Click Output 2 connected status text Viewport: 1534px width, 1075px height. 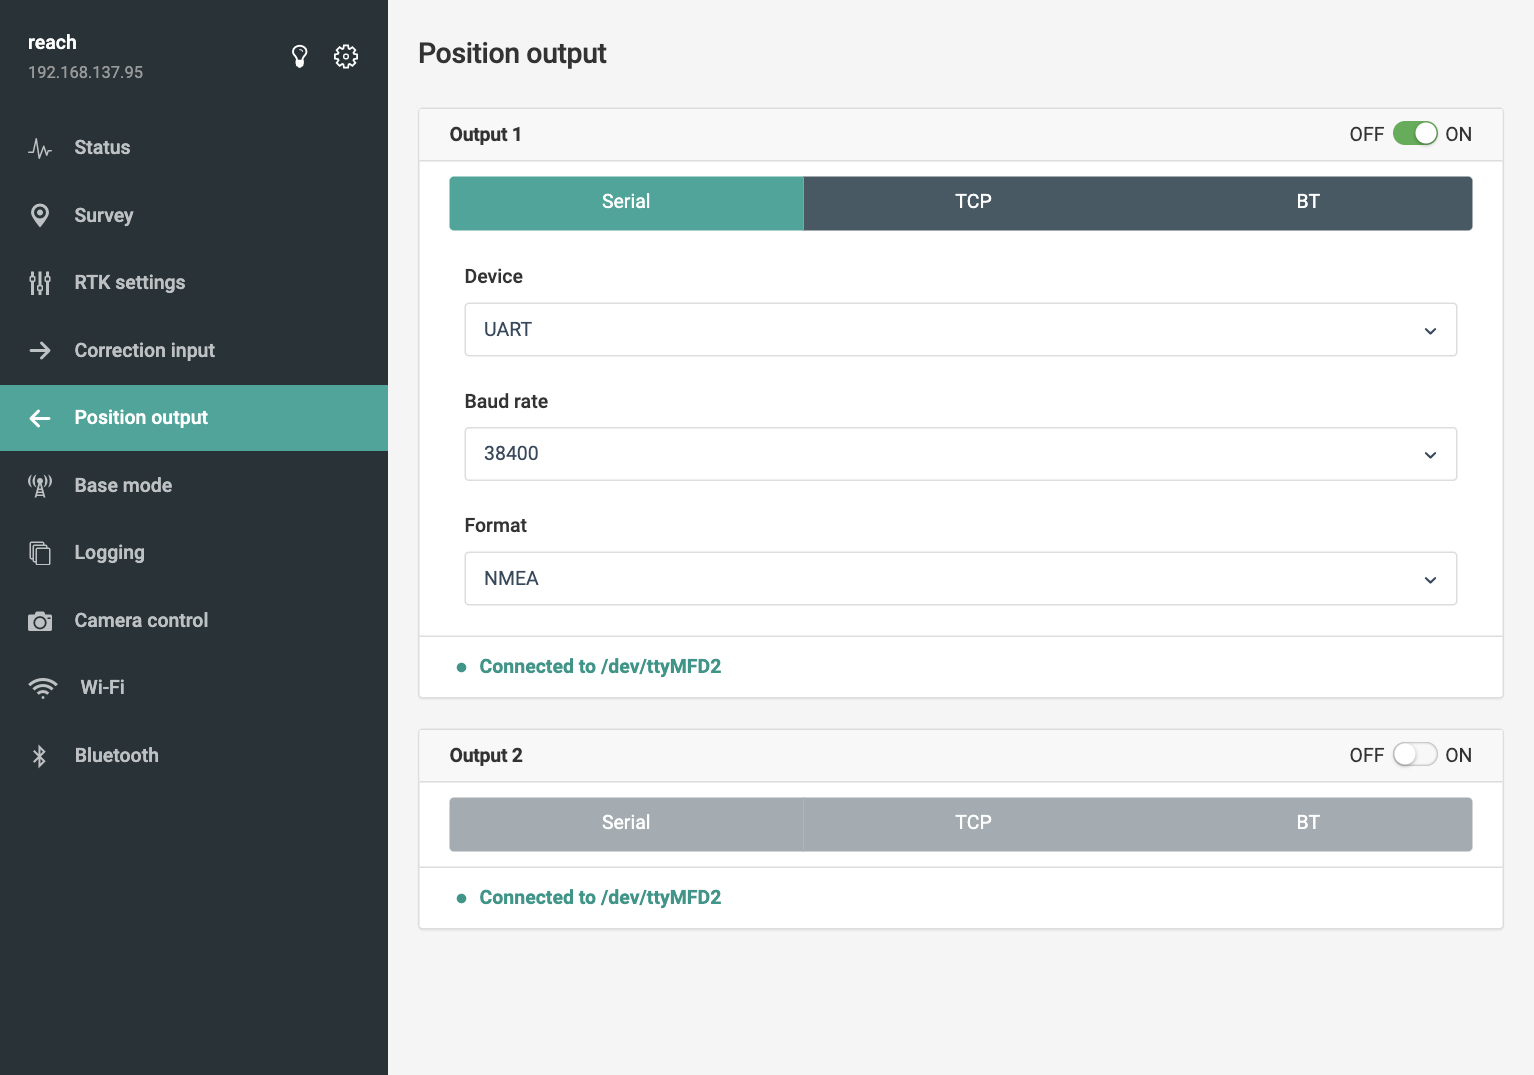(x=600, y=898)
